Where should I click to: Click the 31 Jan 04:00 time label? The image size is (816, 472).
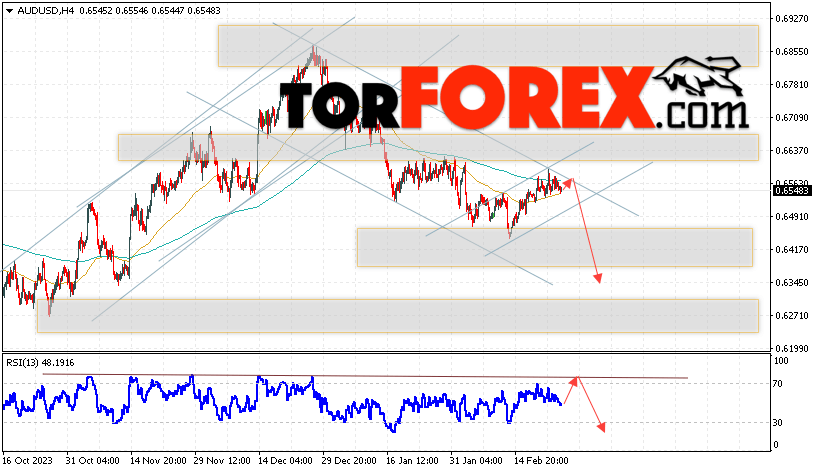[x=476, y=461]
